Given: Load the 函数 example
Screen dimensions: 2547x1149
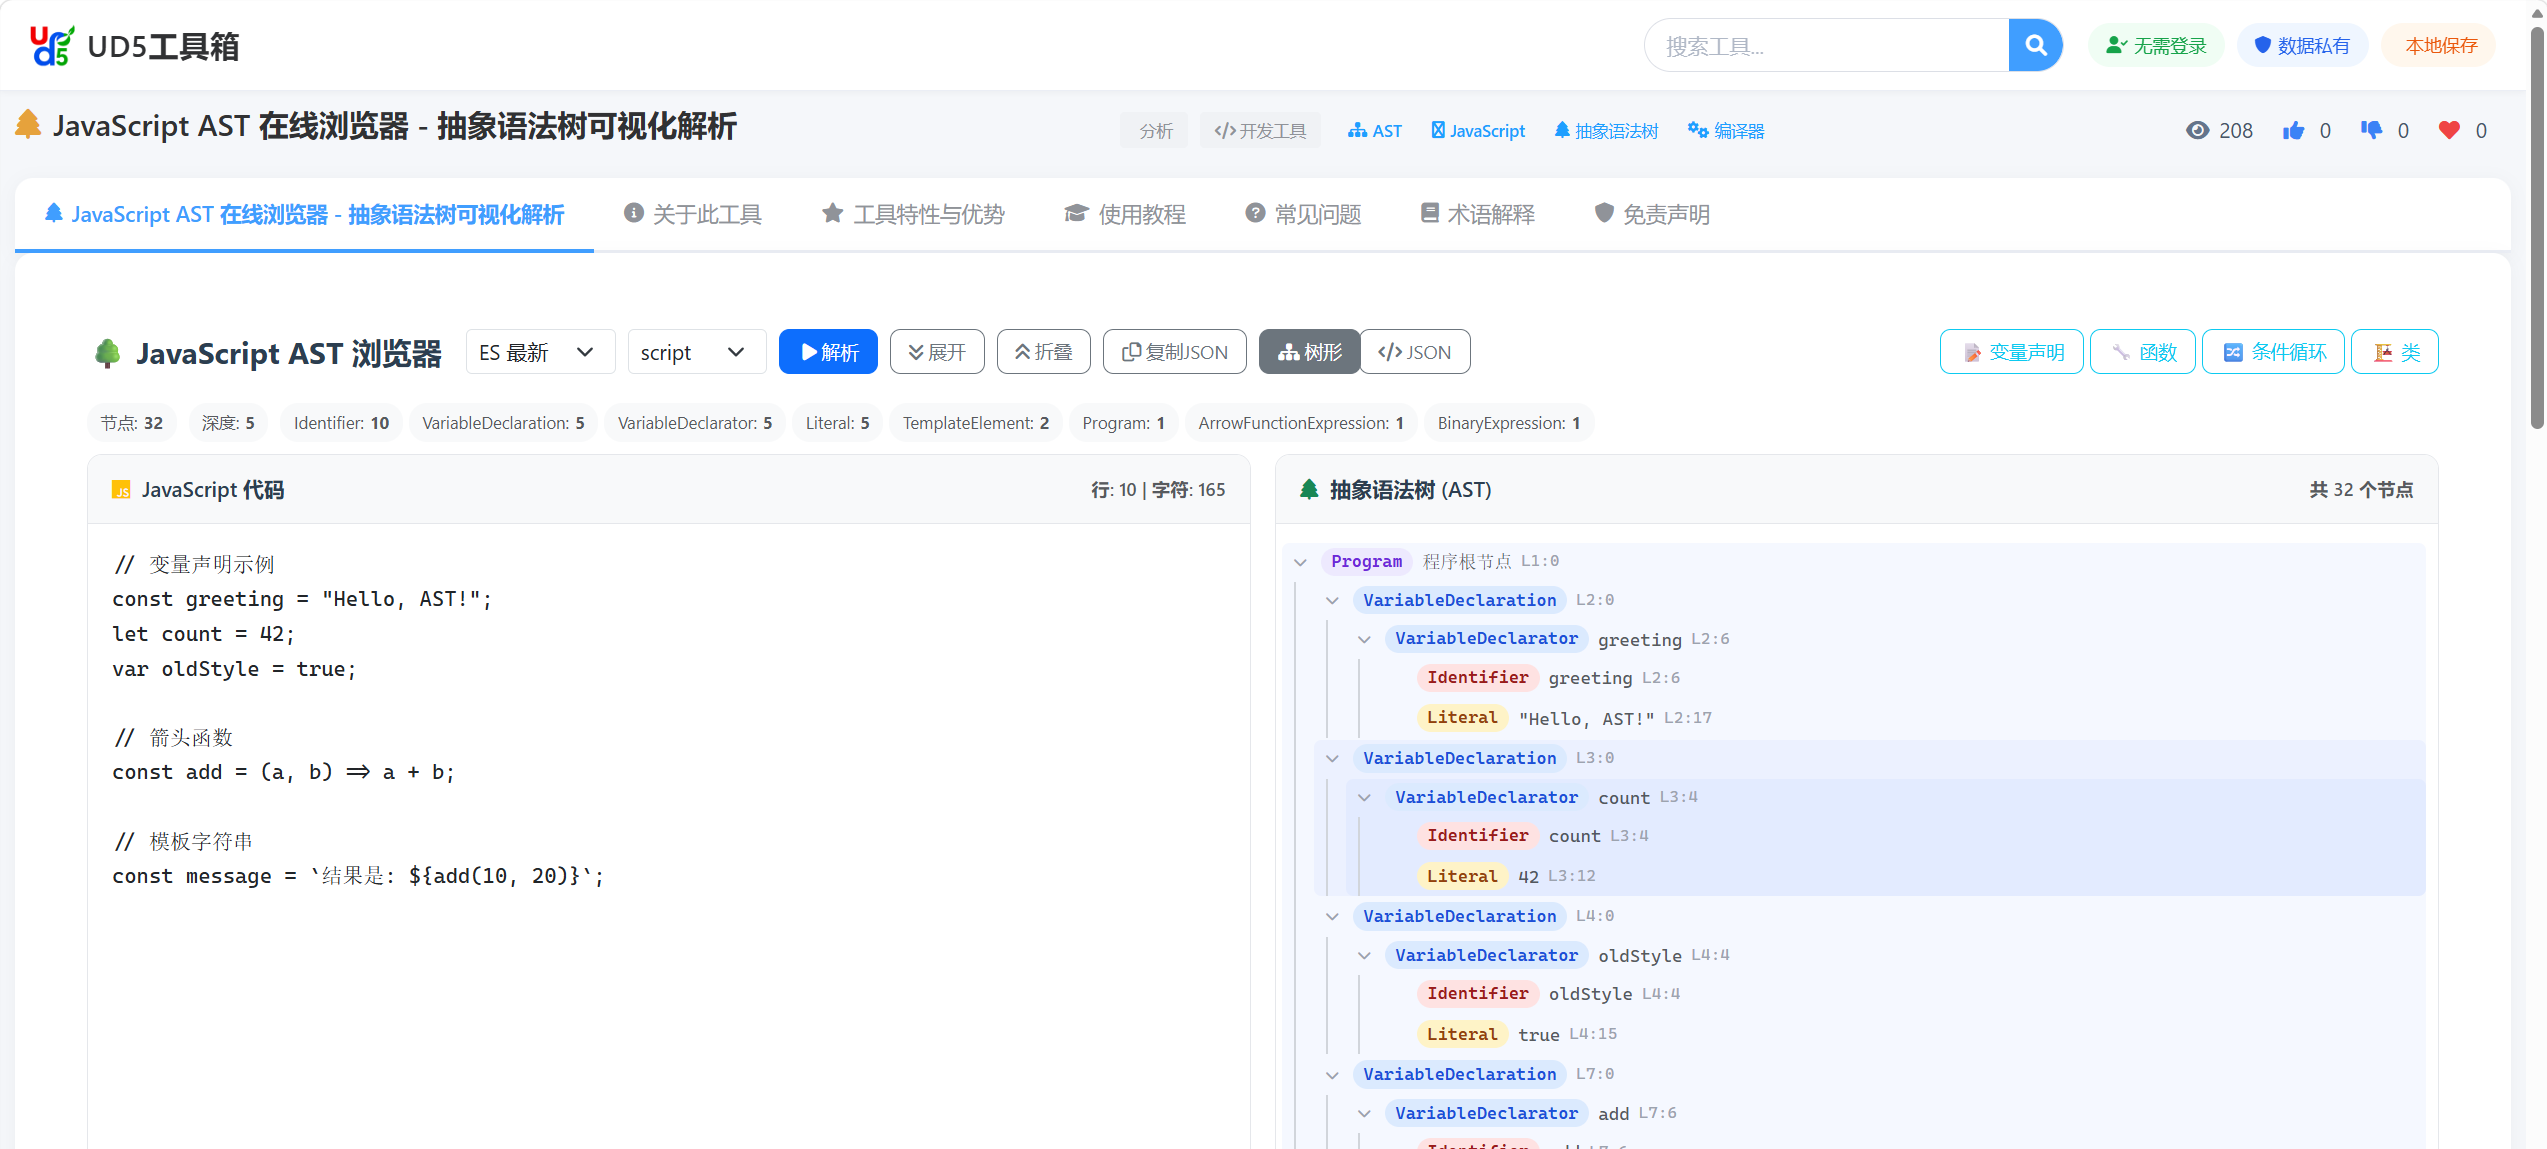Looking at the screenshot, I should coord(2143,352).
